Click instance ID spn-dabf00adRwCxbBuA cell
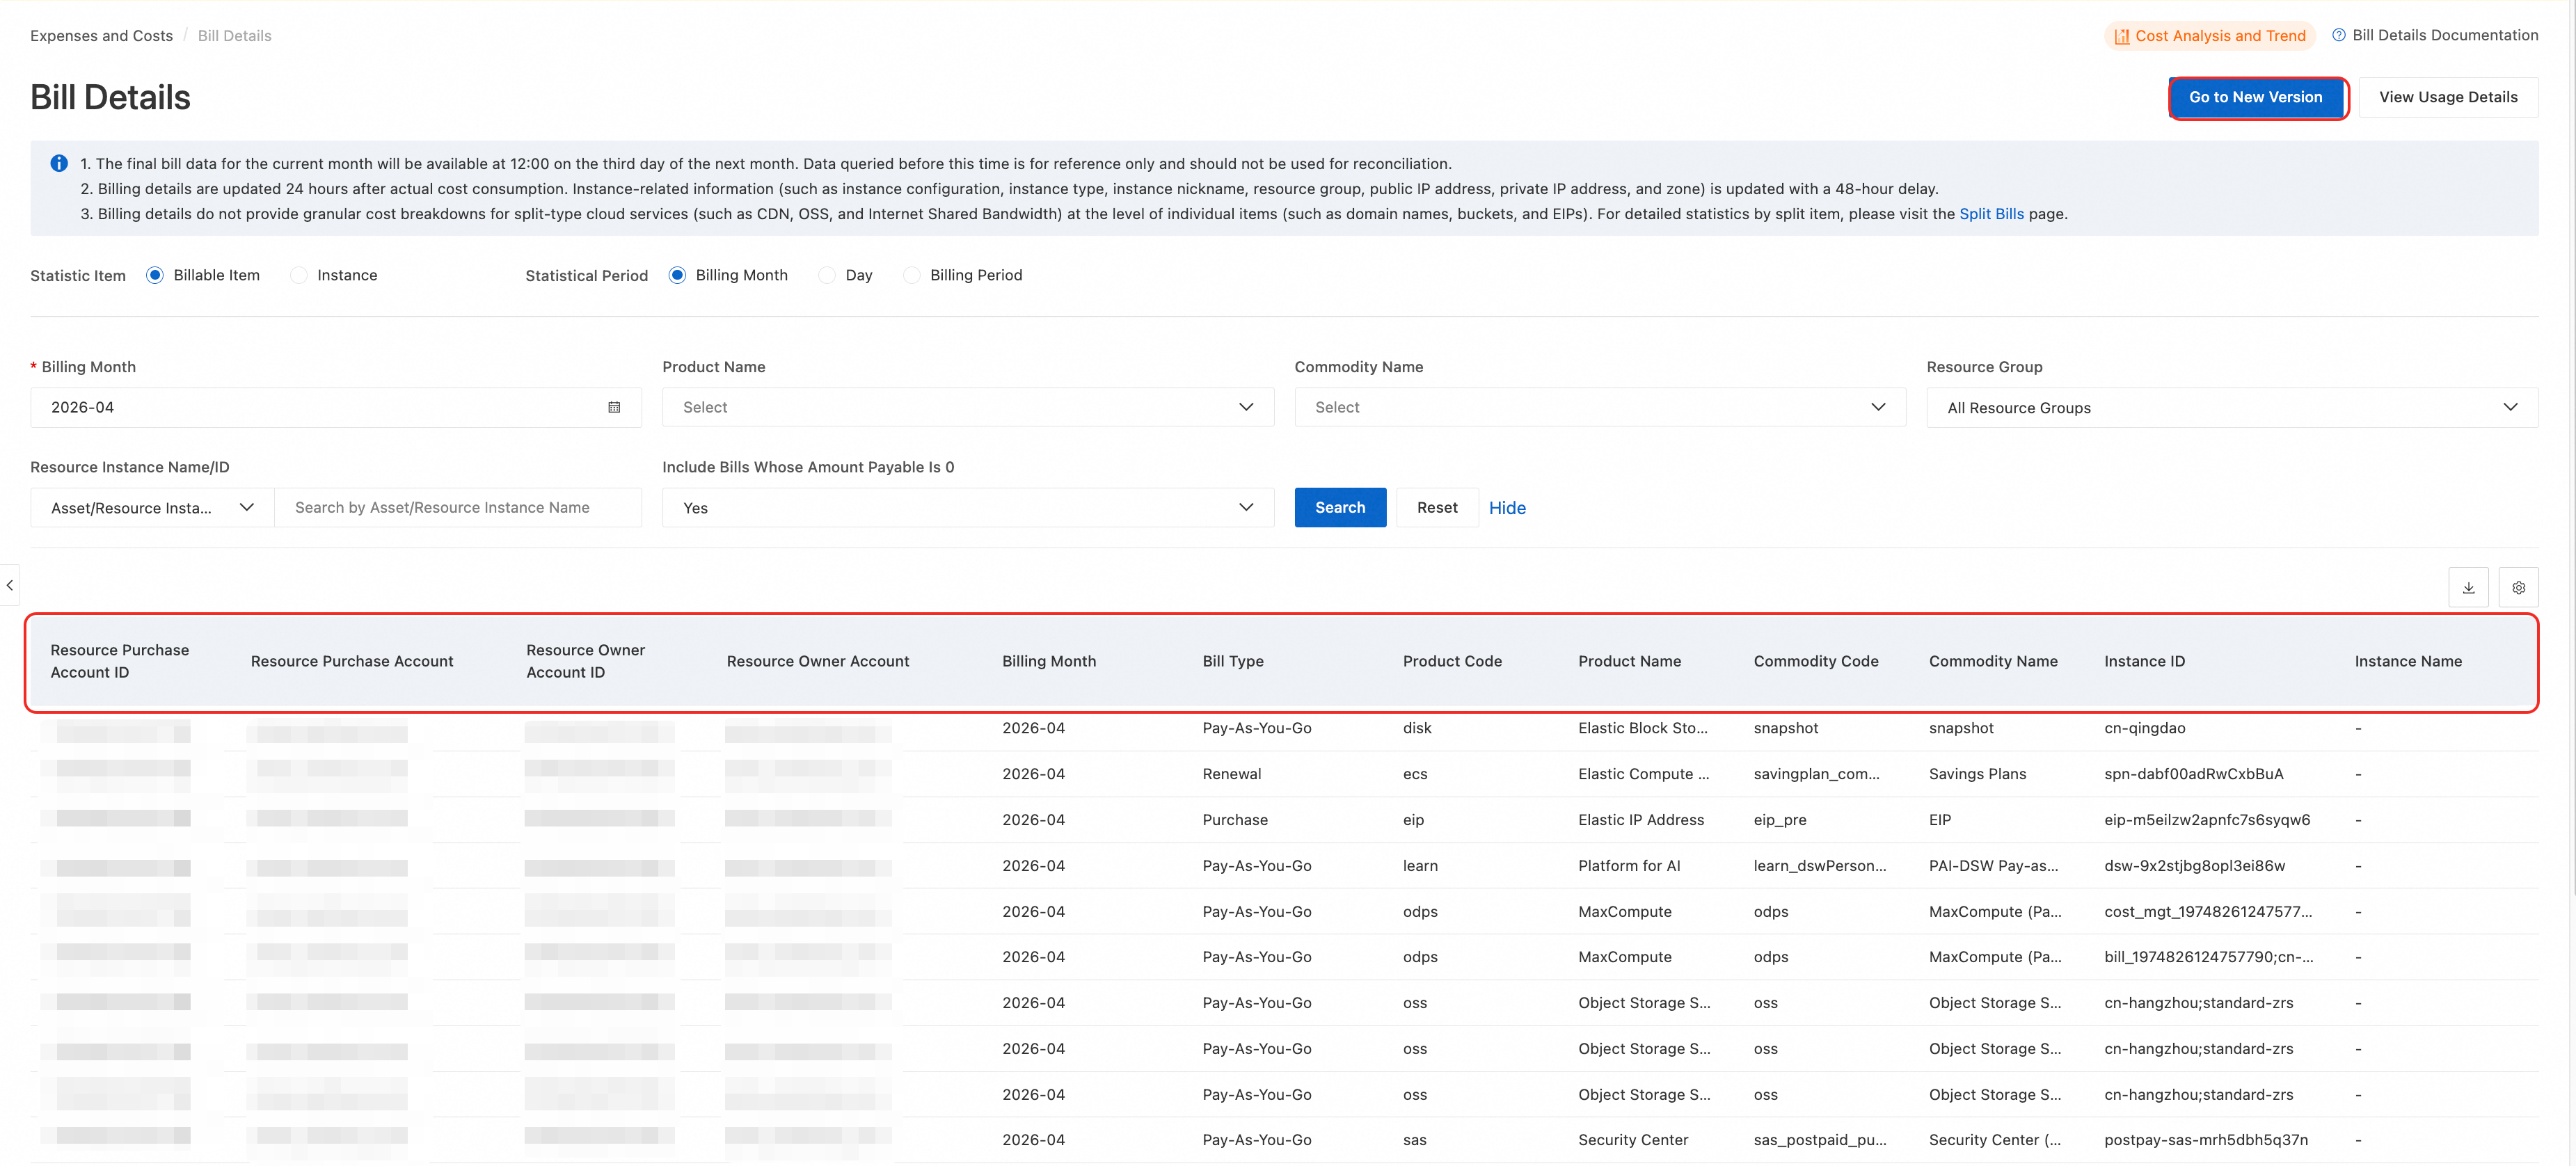The image size is (2576, 1166). tap(2193, 774)
